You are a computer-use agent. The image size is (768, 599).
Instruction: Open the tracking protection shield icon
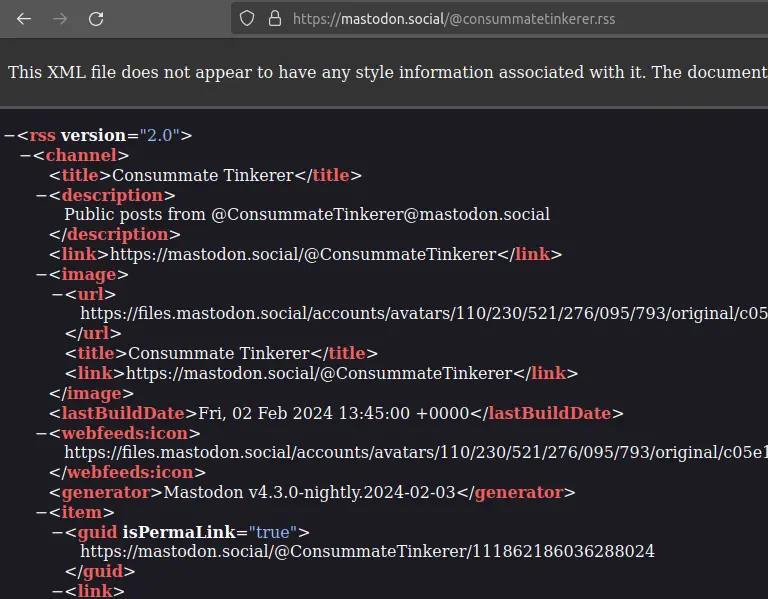pyautogui.click(x=247, y=19)
